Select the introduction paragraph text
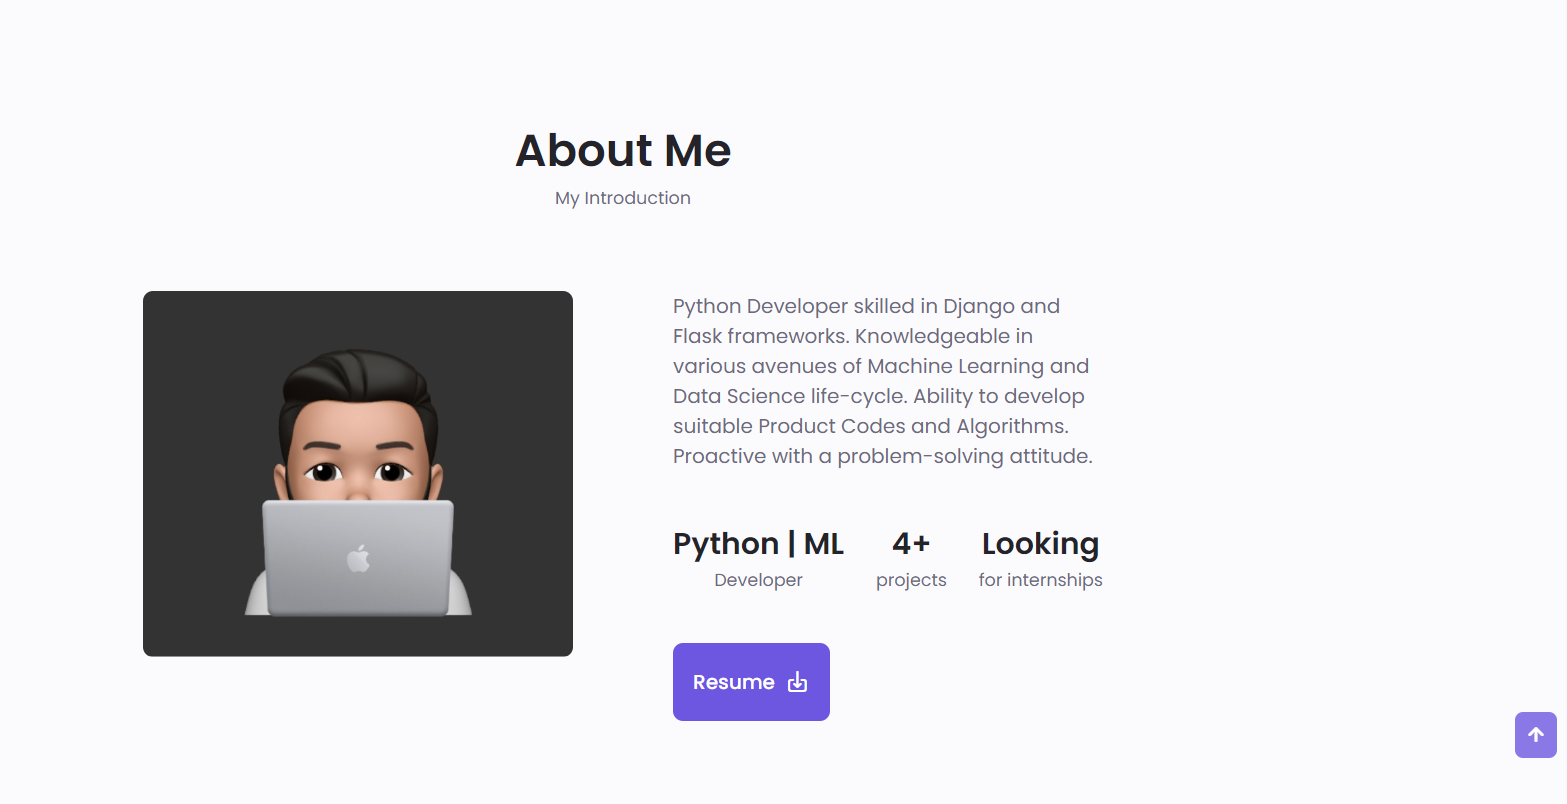The image size is (1567, 804). click(x=880, y=380)
